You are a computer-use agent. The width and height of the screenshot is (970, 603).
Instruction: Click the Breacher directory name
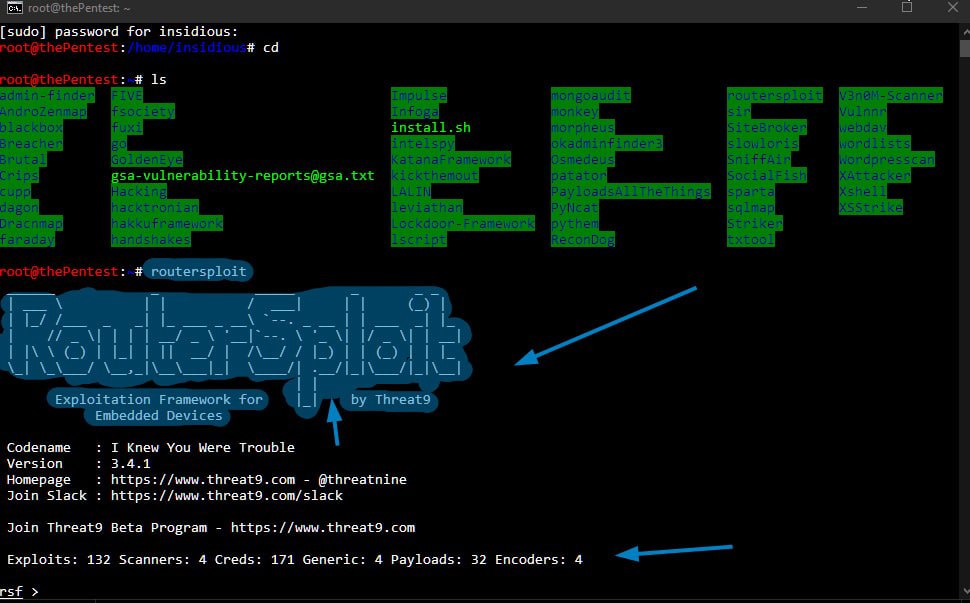32,143
